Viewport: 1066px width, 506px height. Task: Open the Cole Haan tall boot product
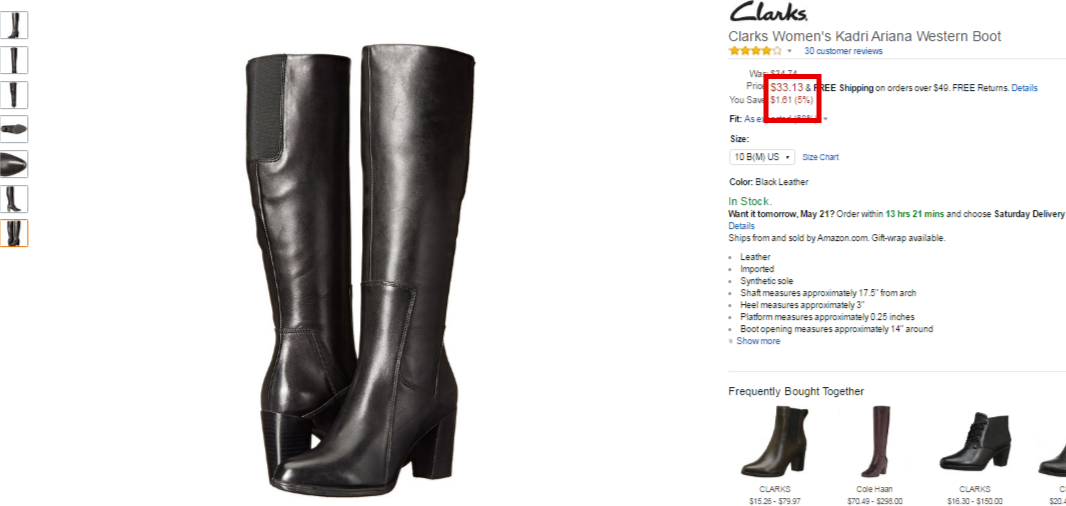pyautogui.click(x=874, y=441)
